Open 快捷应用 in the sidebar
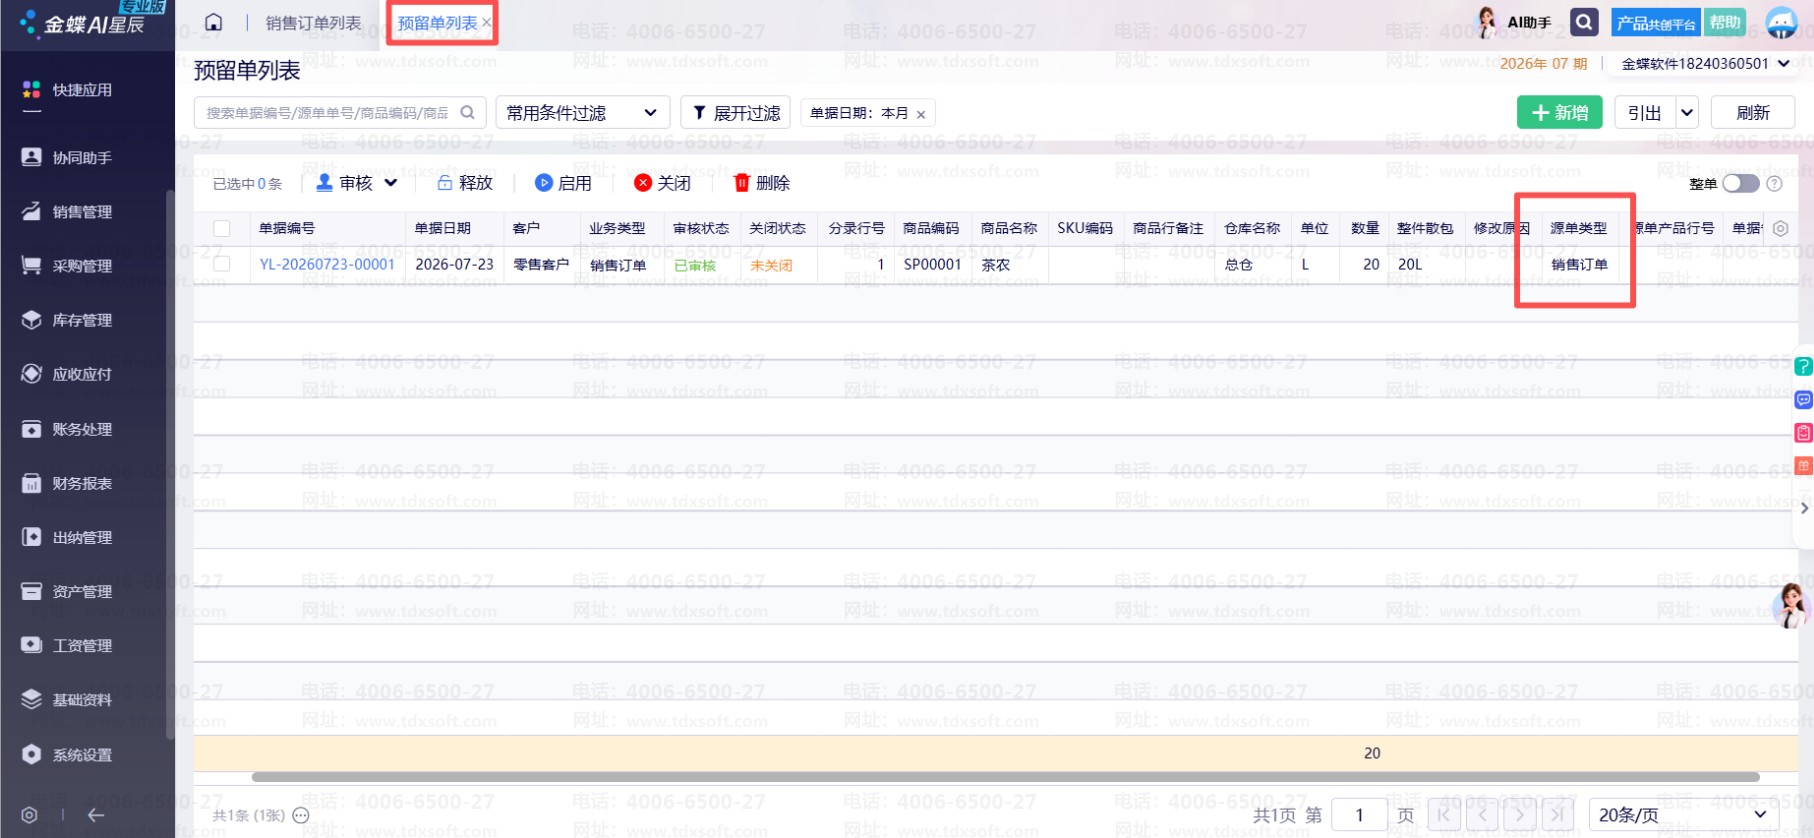 coord(67,90)
